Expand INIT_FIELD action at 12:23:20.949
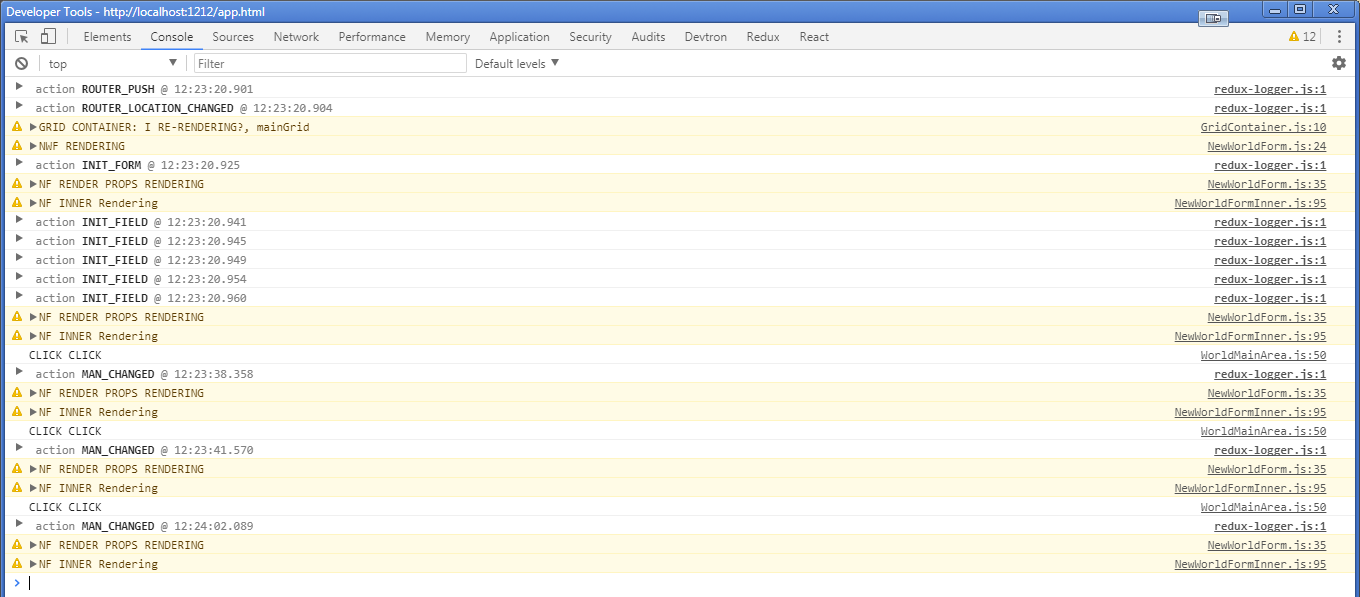The image size is (1360, 597). 19,259
